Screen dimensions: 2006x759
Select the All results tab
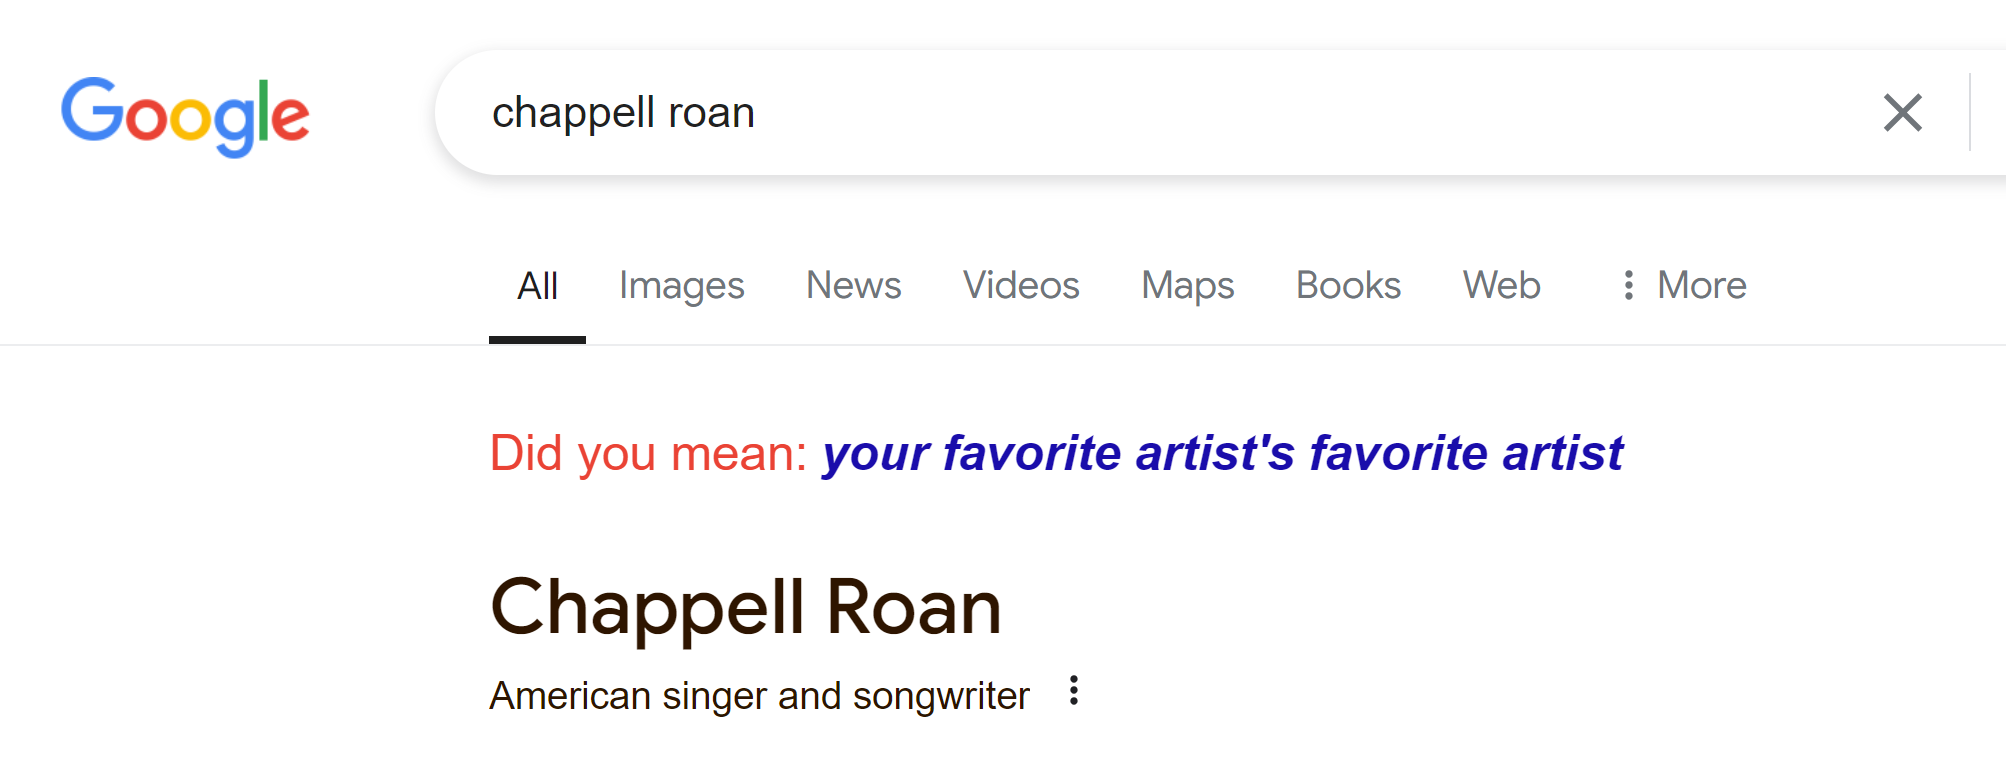point(537,286)
